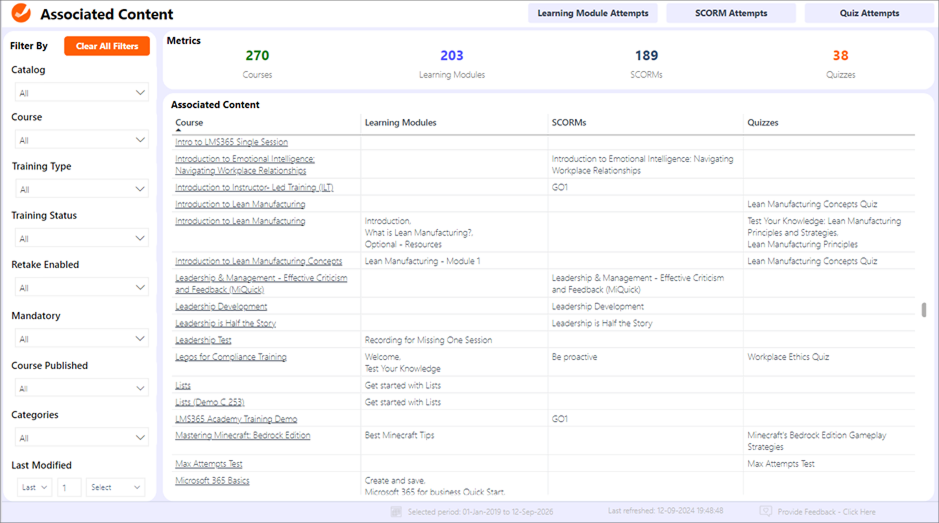Open the Retake Enabled filter dropdown
The width and height of the screenshot is (939, 523).
(x=82, y=288)
